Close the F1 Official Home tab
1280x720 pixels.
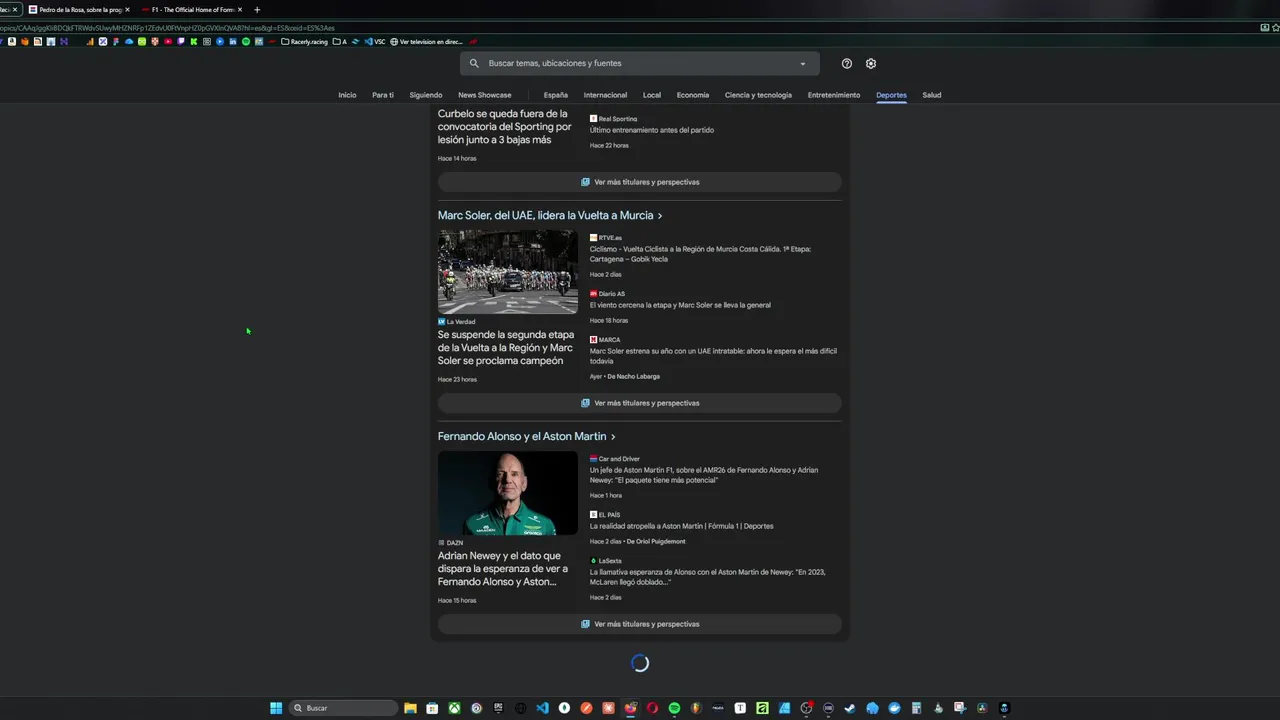pyautogui.click(x=240, y=9)
